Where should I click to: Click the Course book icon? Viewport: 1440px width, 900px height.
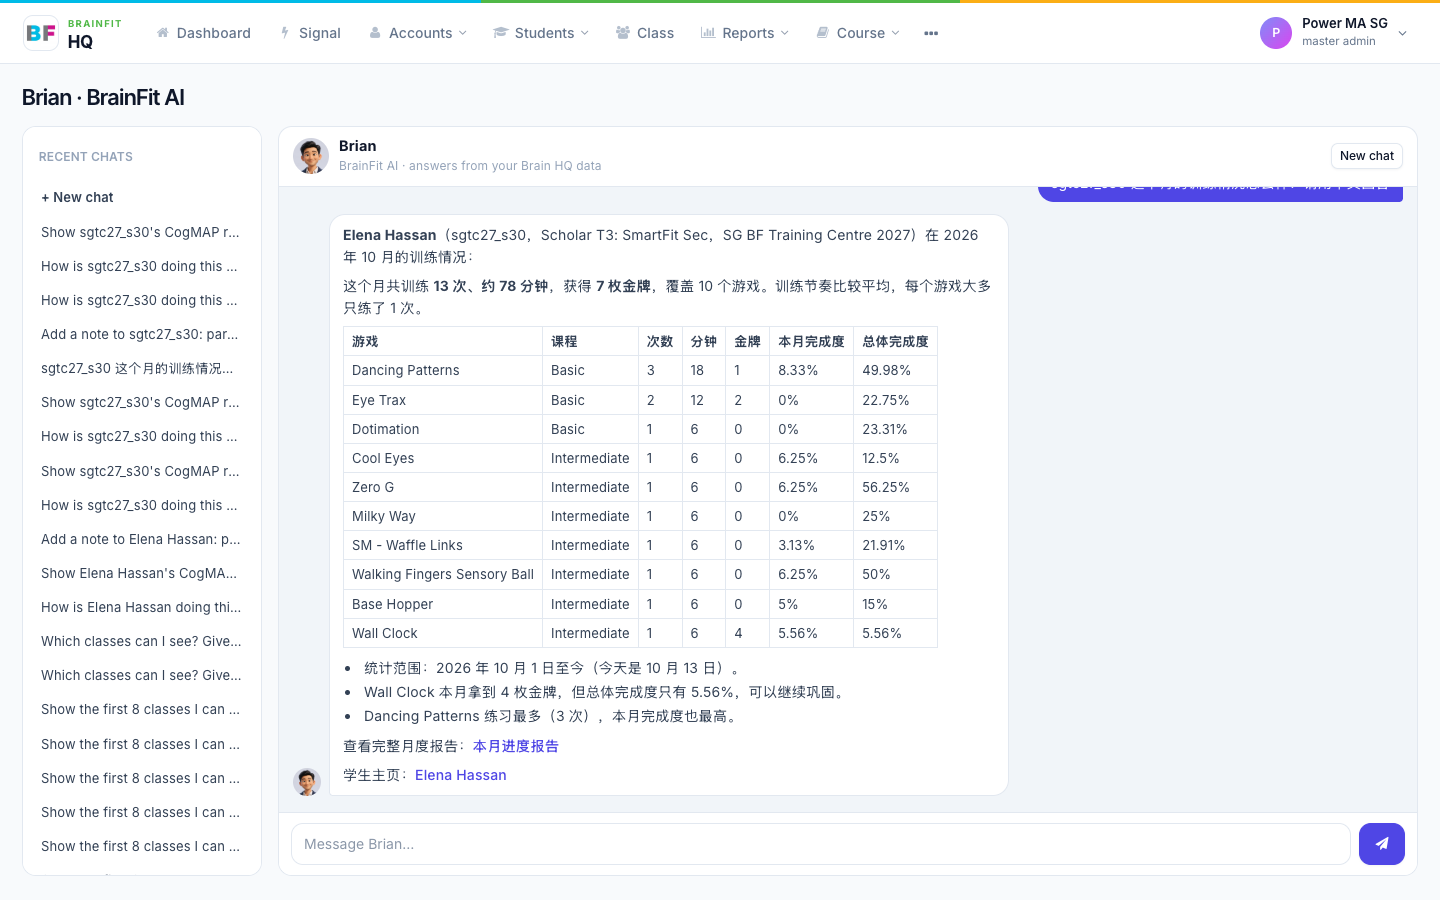coord(823,33)
